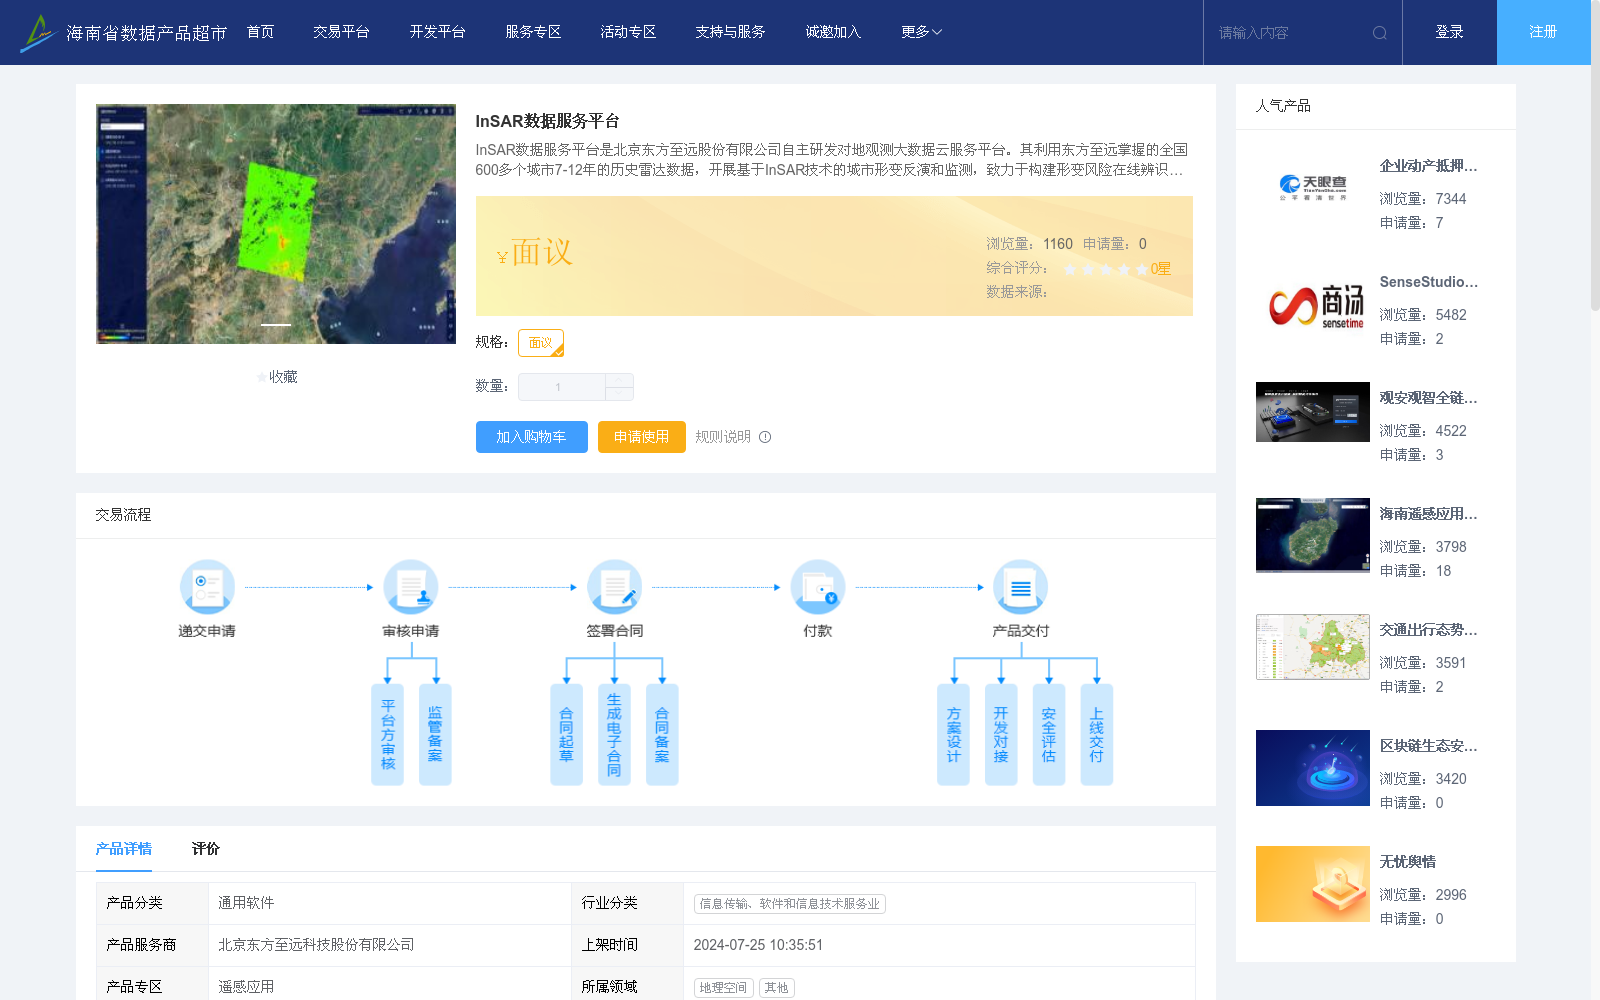Click the 登录 button
1600x1000 pixels.
[x=1450, y=32]
